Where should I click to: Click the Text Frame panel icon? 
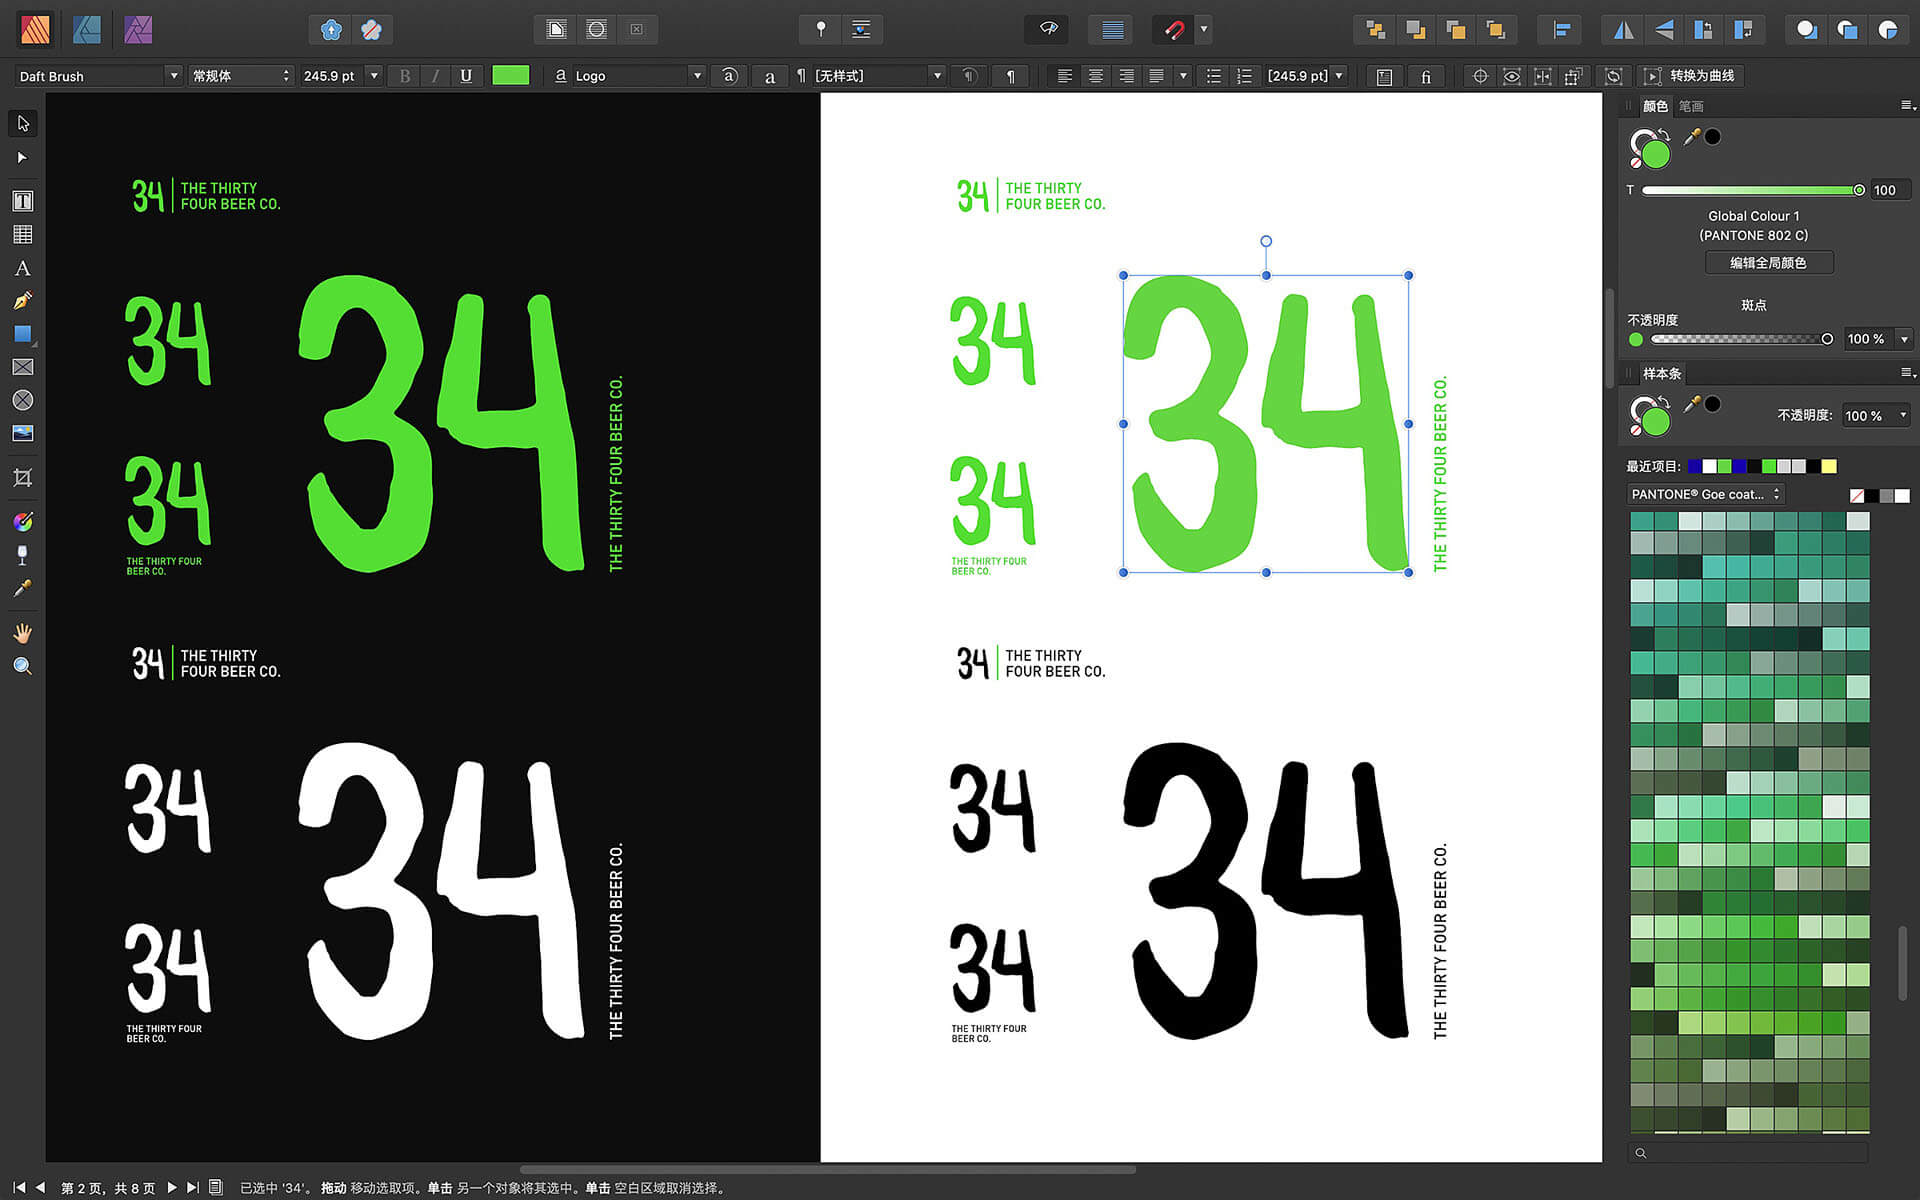pyautogui.click(x=1384, y=76)
